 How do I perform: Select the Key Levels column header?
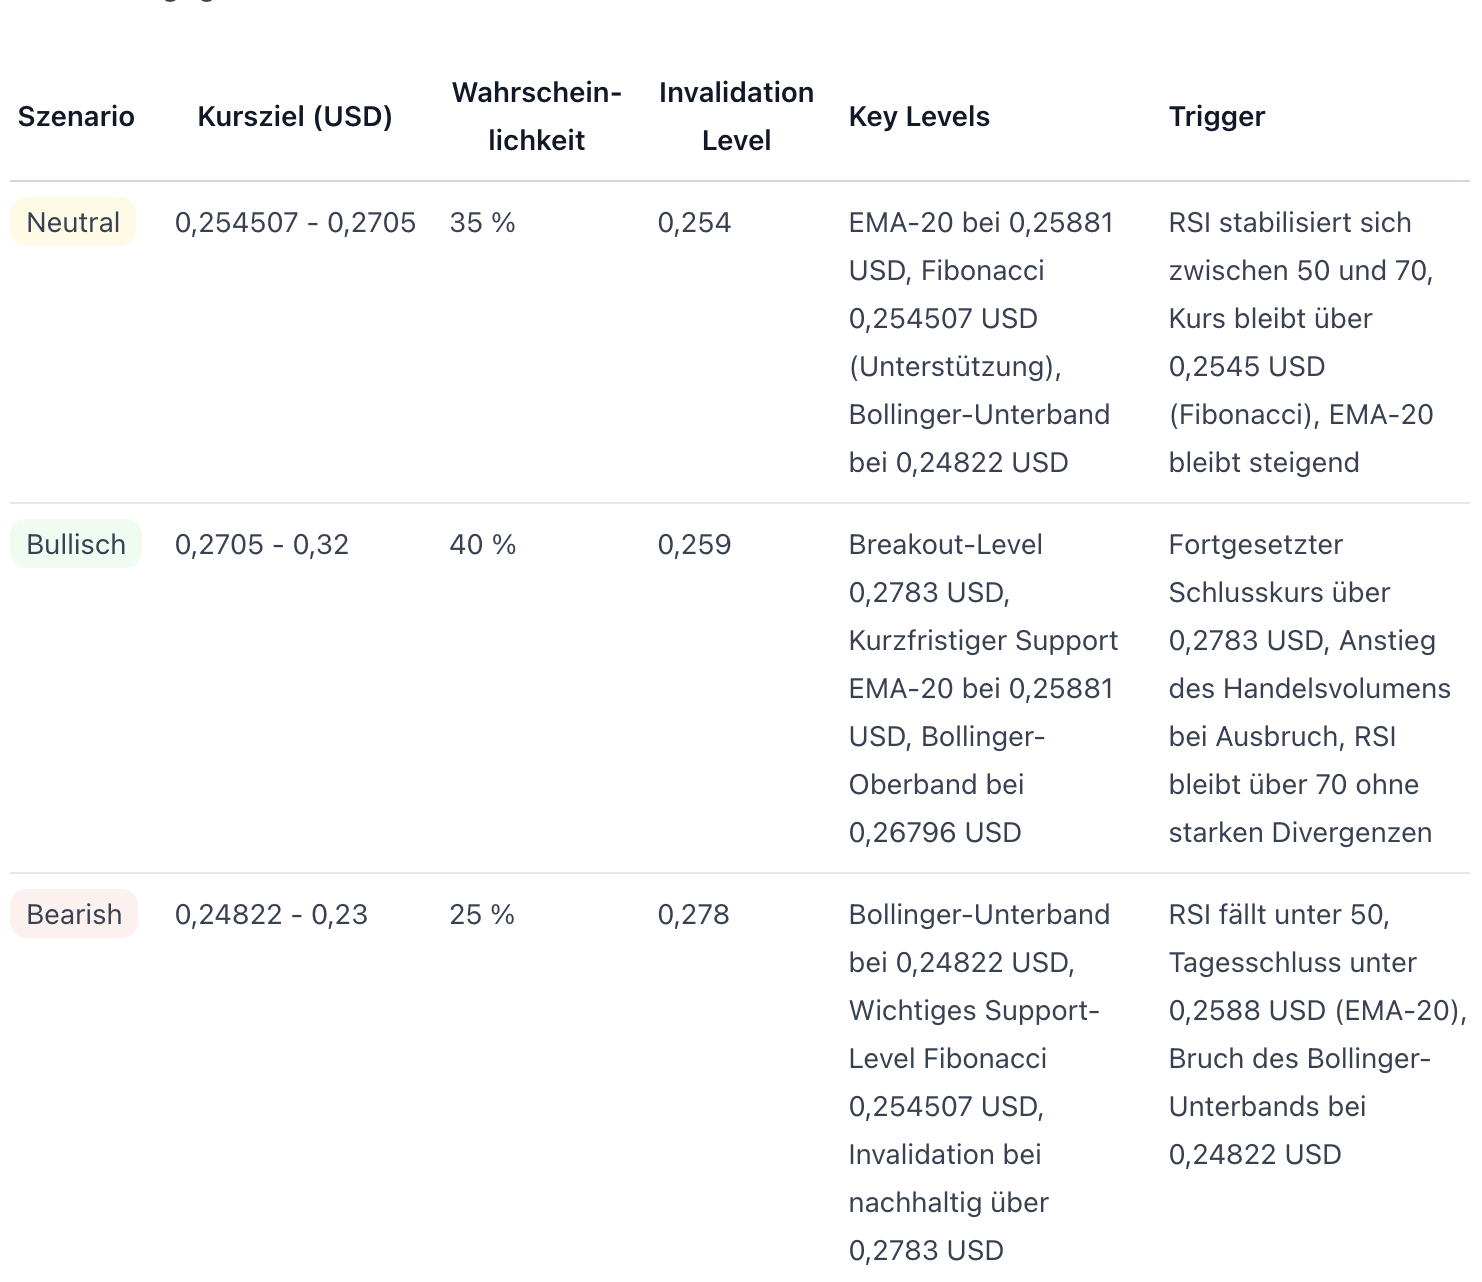[x=919, y=117]
